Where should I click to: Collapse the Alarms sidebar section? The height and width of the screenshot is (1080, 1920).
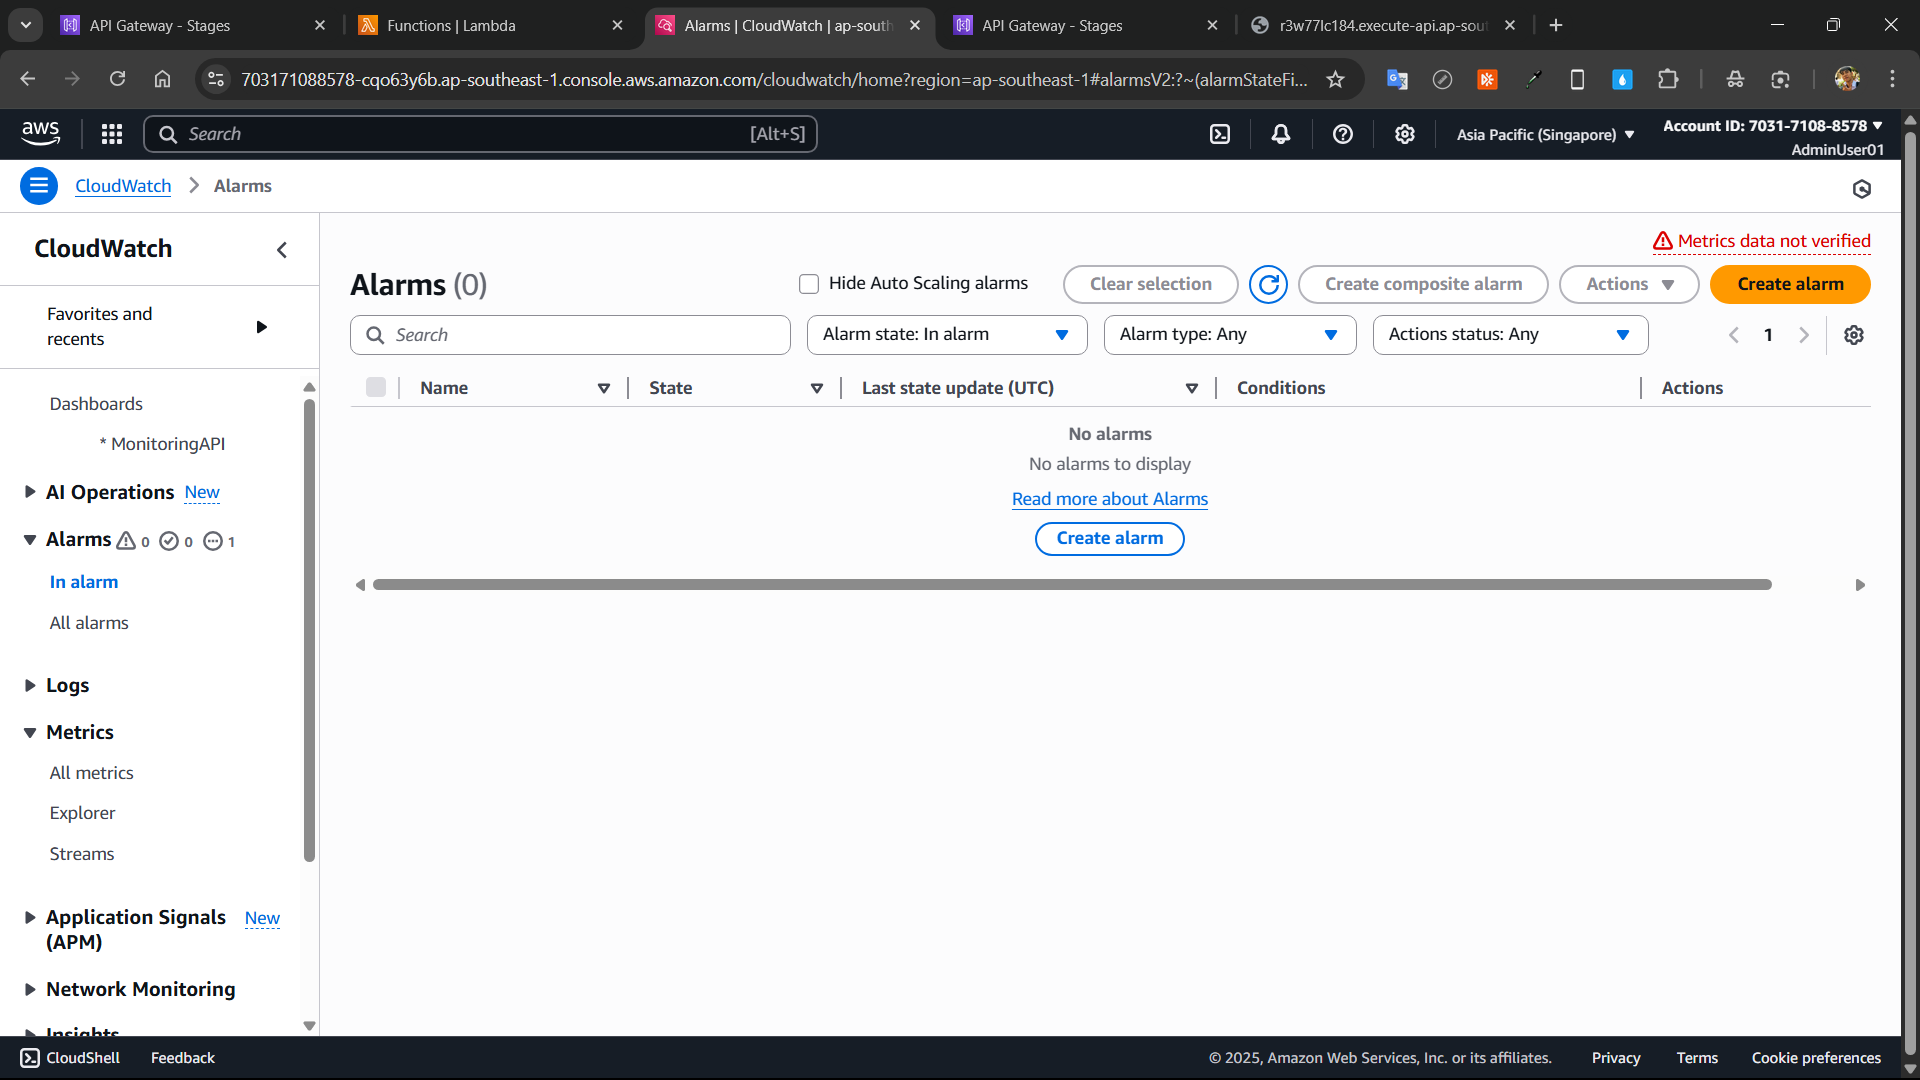(x=30, y=540)
